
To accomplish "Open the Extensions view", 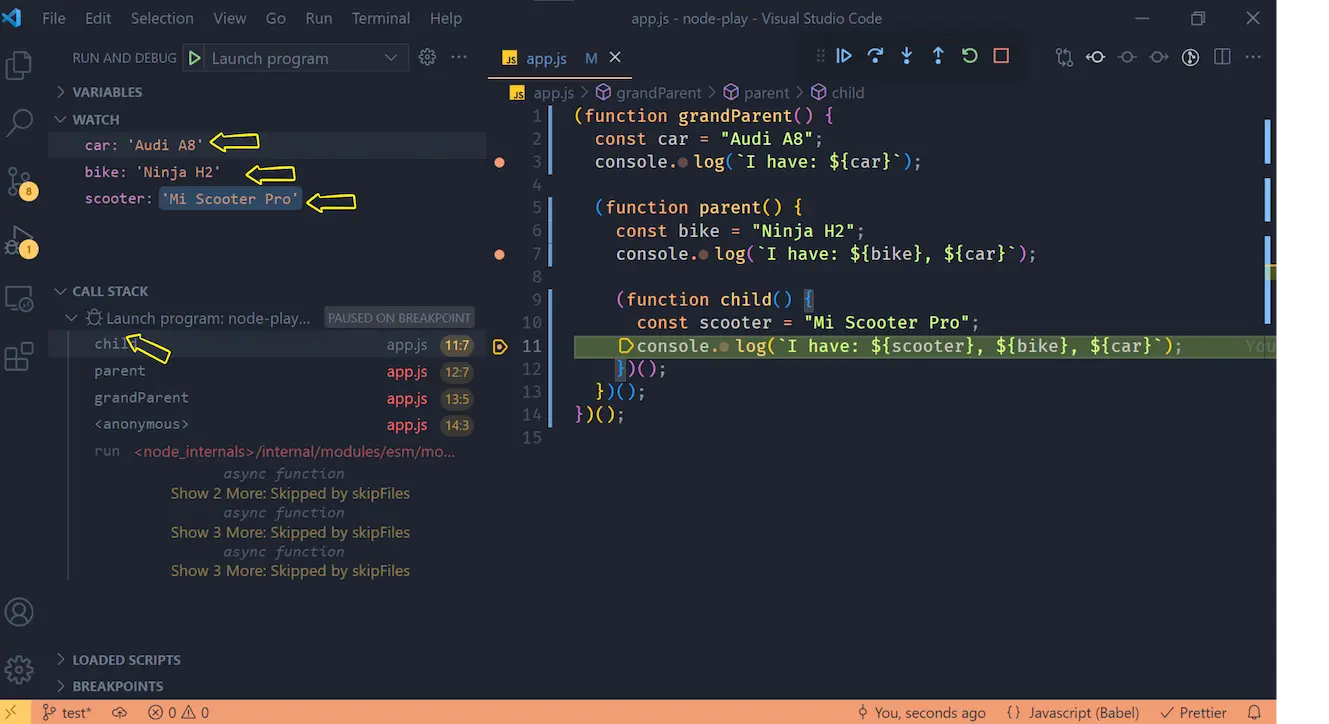I will click(20, 357).
